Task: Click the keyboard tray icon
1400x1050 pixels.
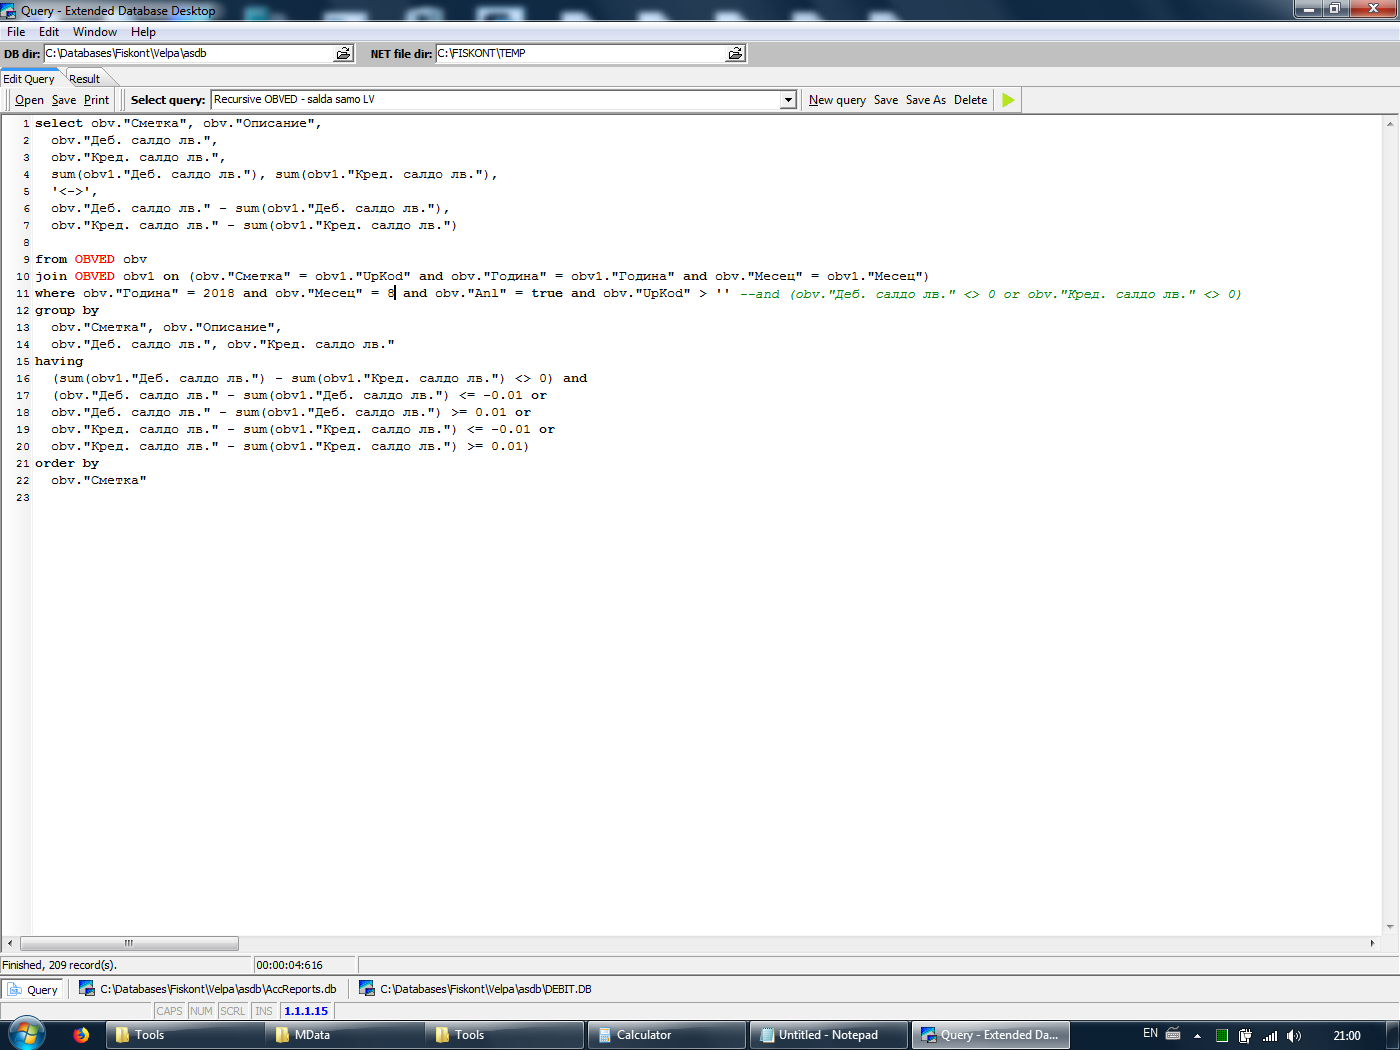Action: tap(1173, 1034)
